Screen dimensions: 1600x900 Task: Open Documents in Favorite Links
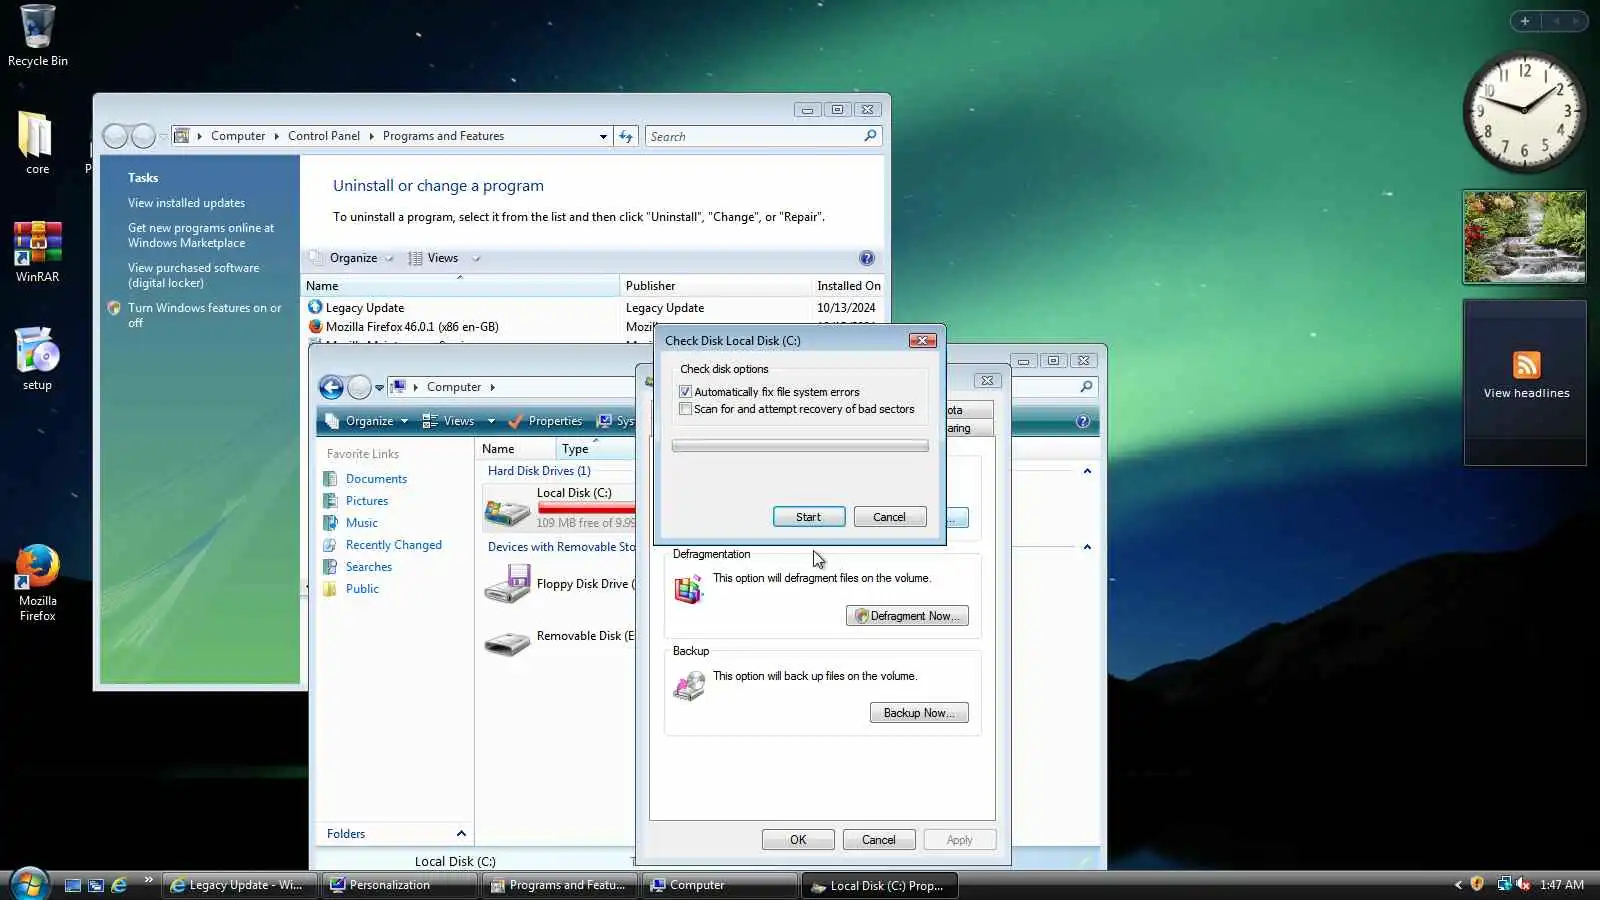click(x=376, y=479)
